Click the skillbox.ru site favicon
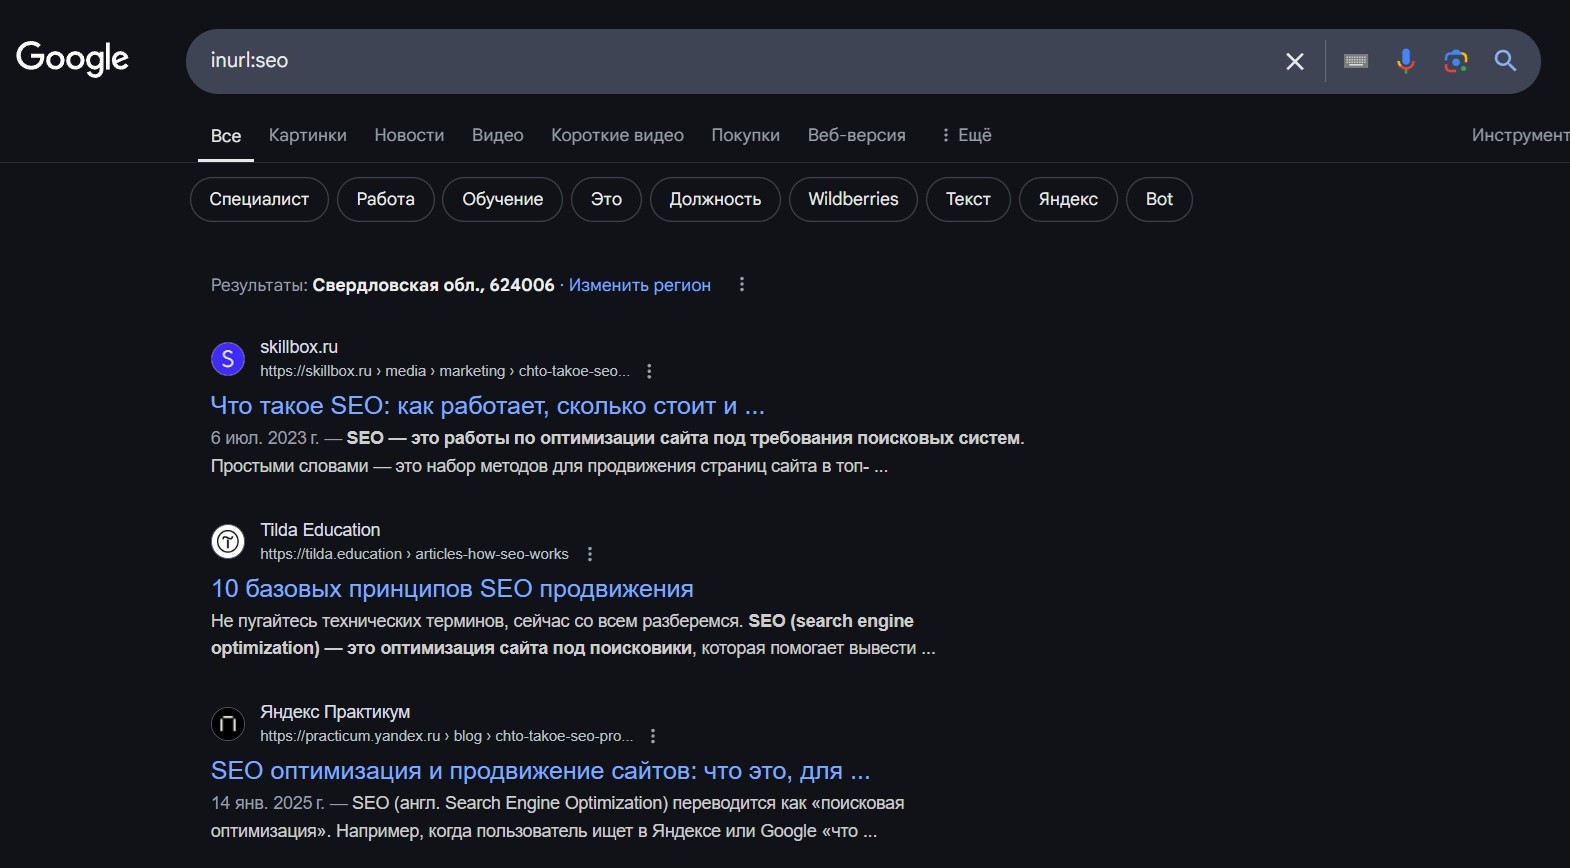 pos(228,359)
